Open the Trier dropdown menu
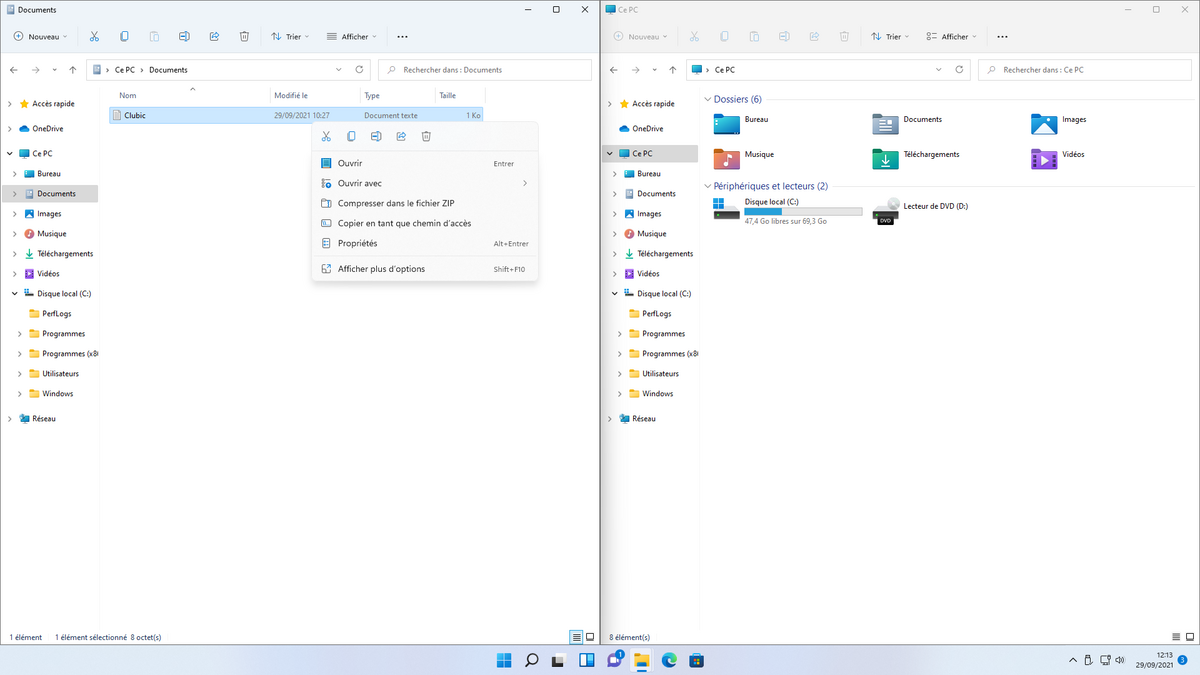The width and height of the screenshot is (1200, 675). coord(289,36)
